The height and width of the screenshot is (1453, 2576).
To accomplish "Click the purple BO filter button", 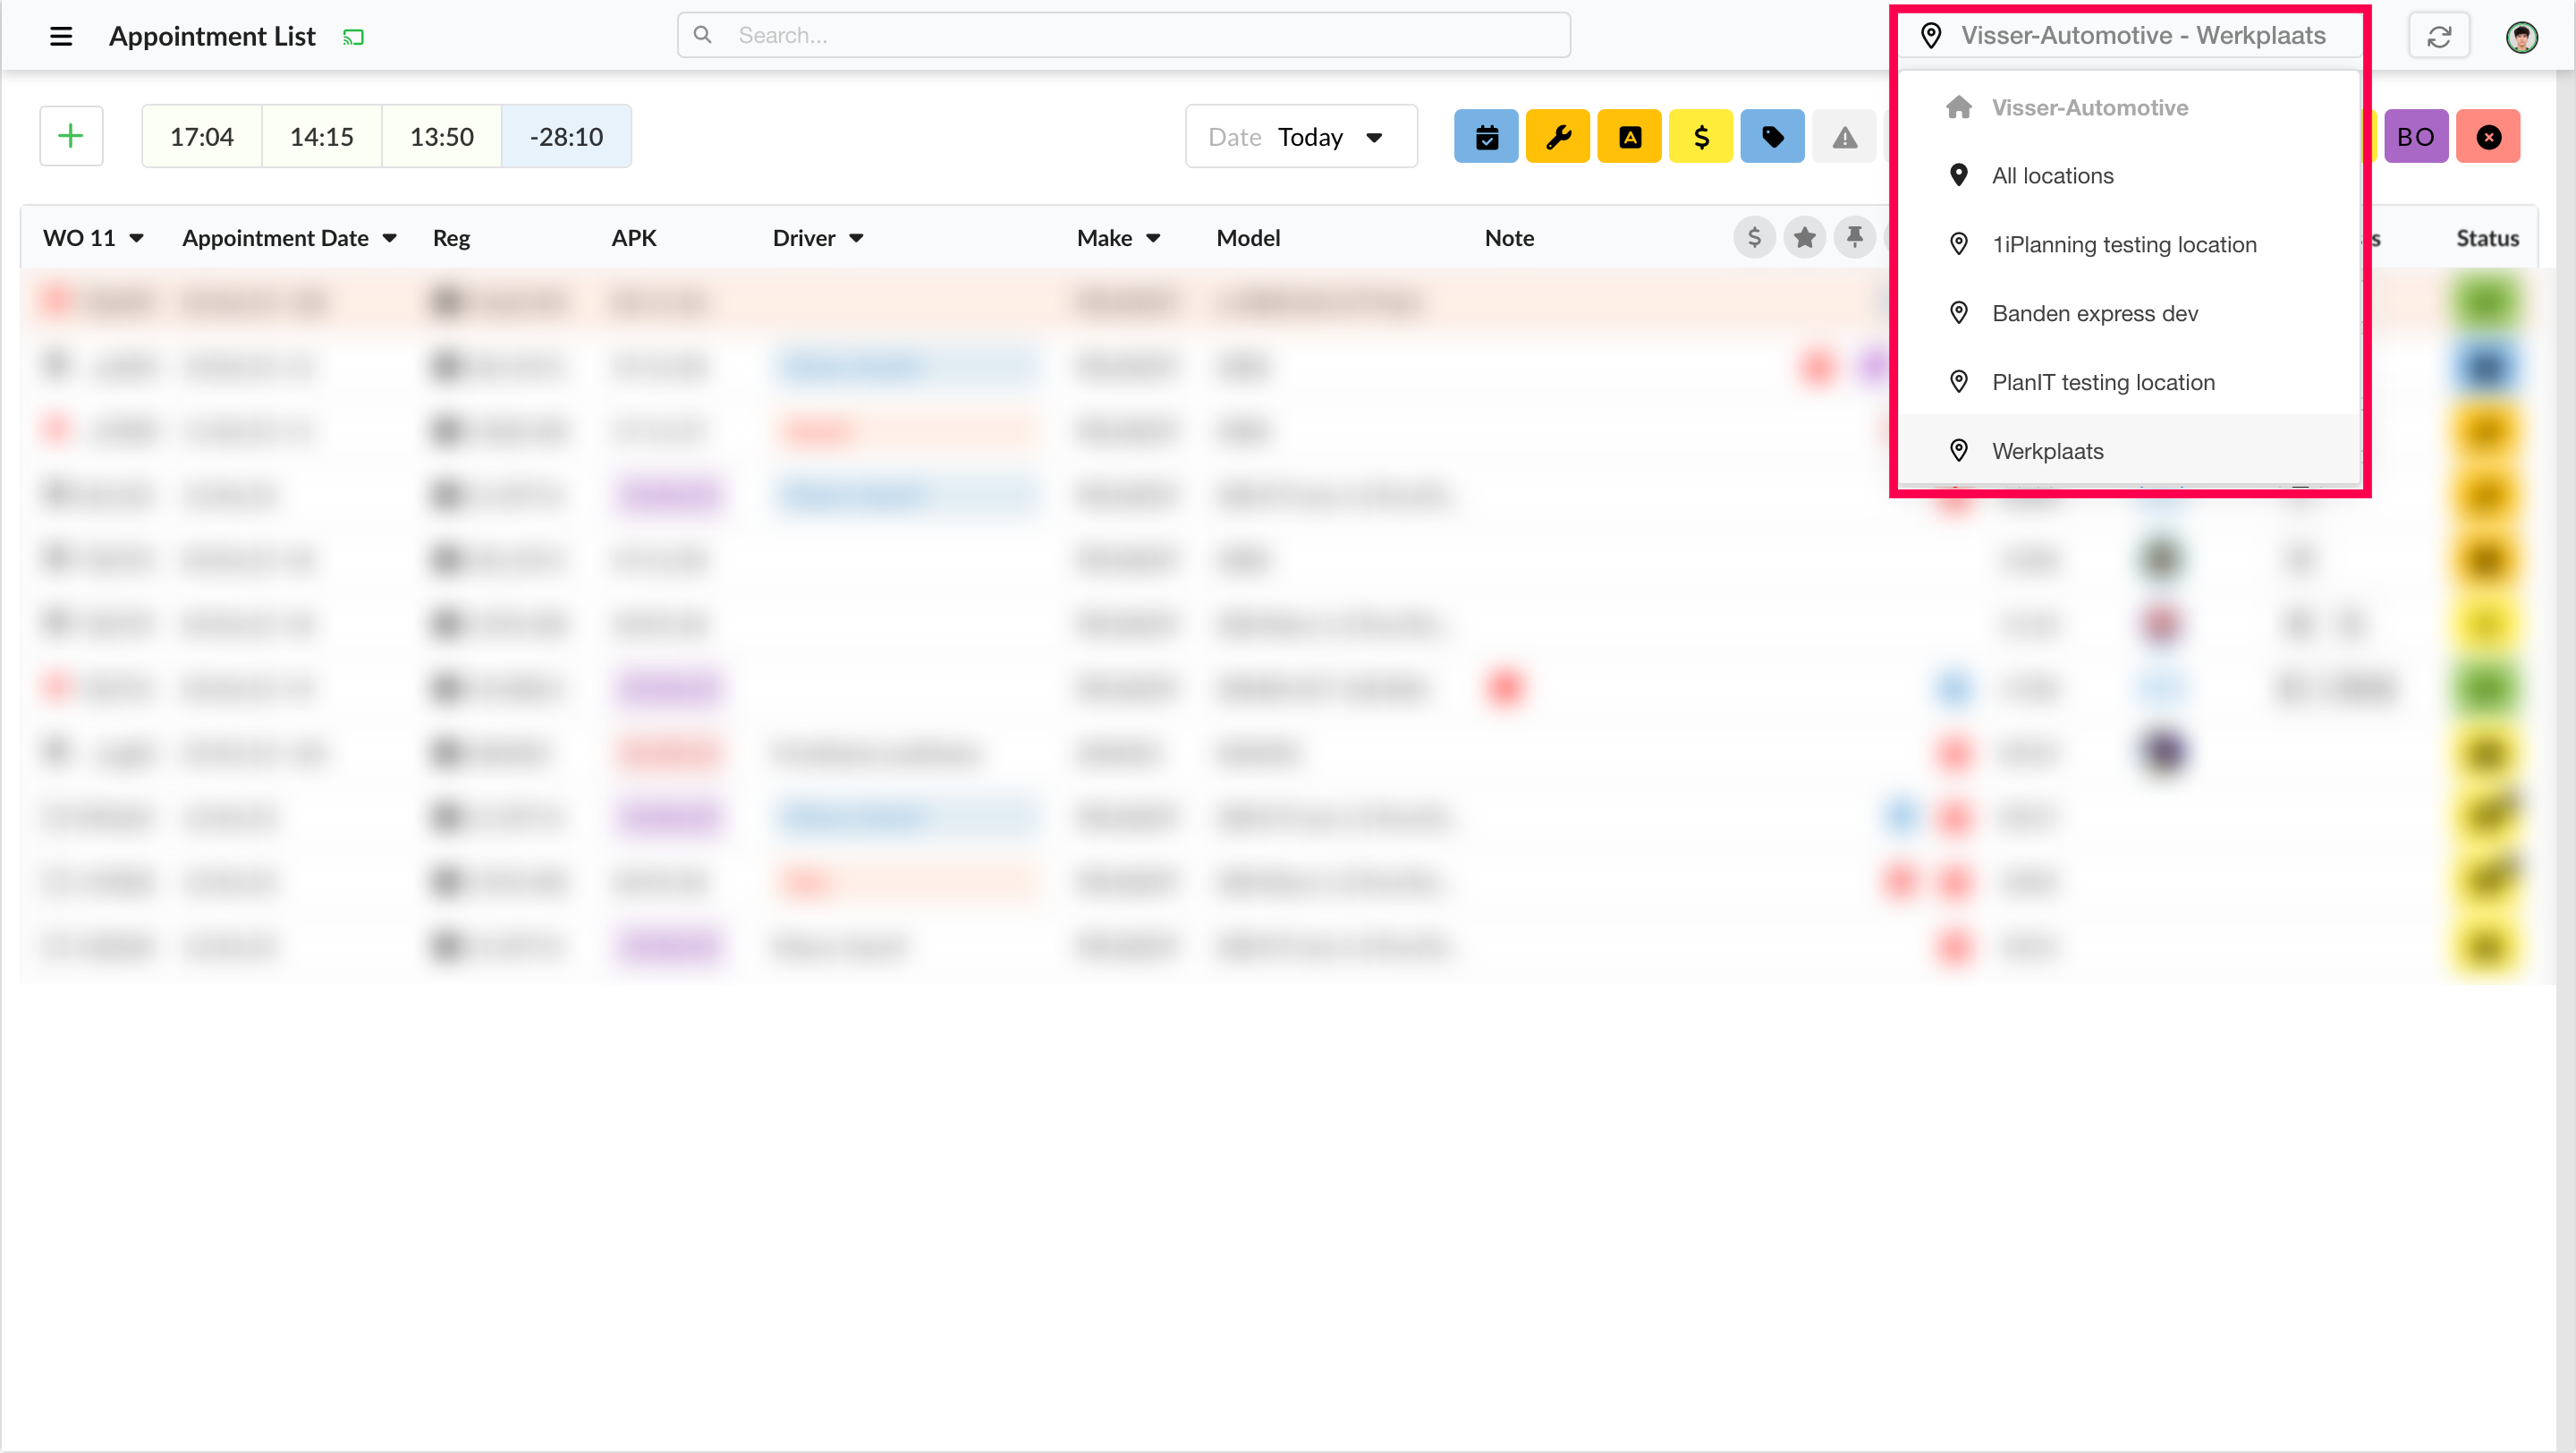I will (x=2416, y=136).
